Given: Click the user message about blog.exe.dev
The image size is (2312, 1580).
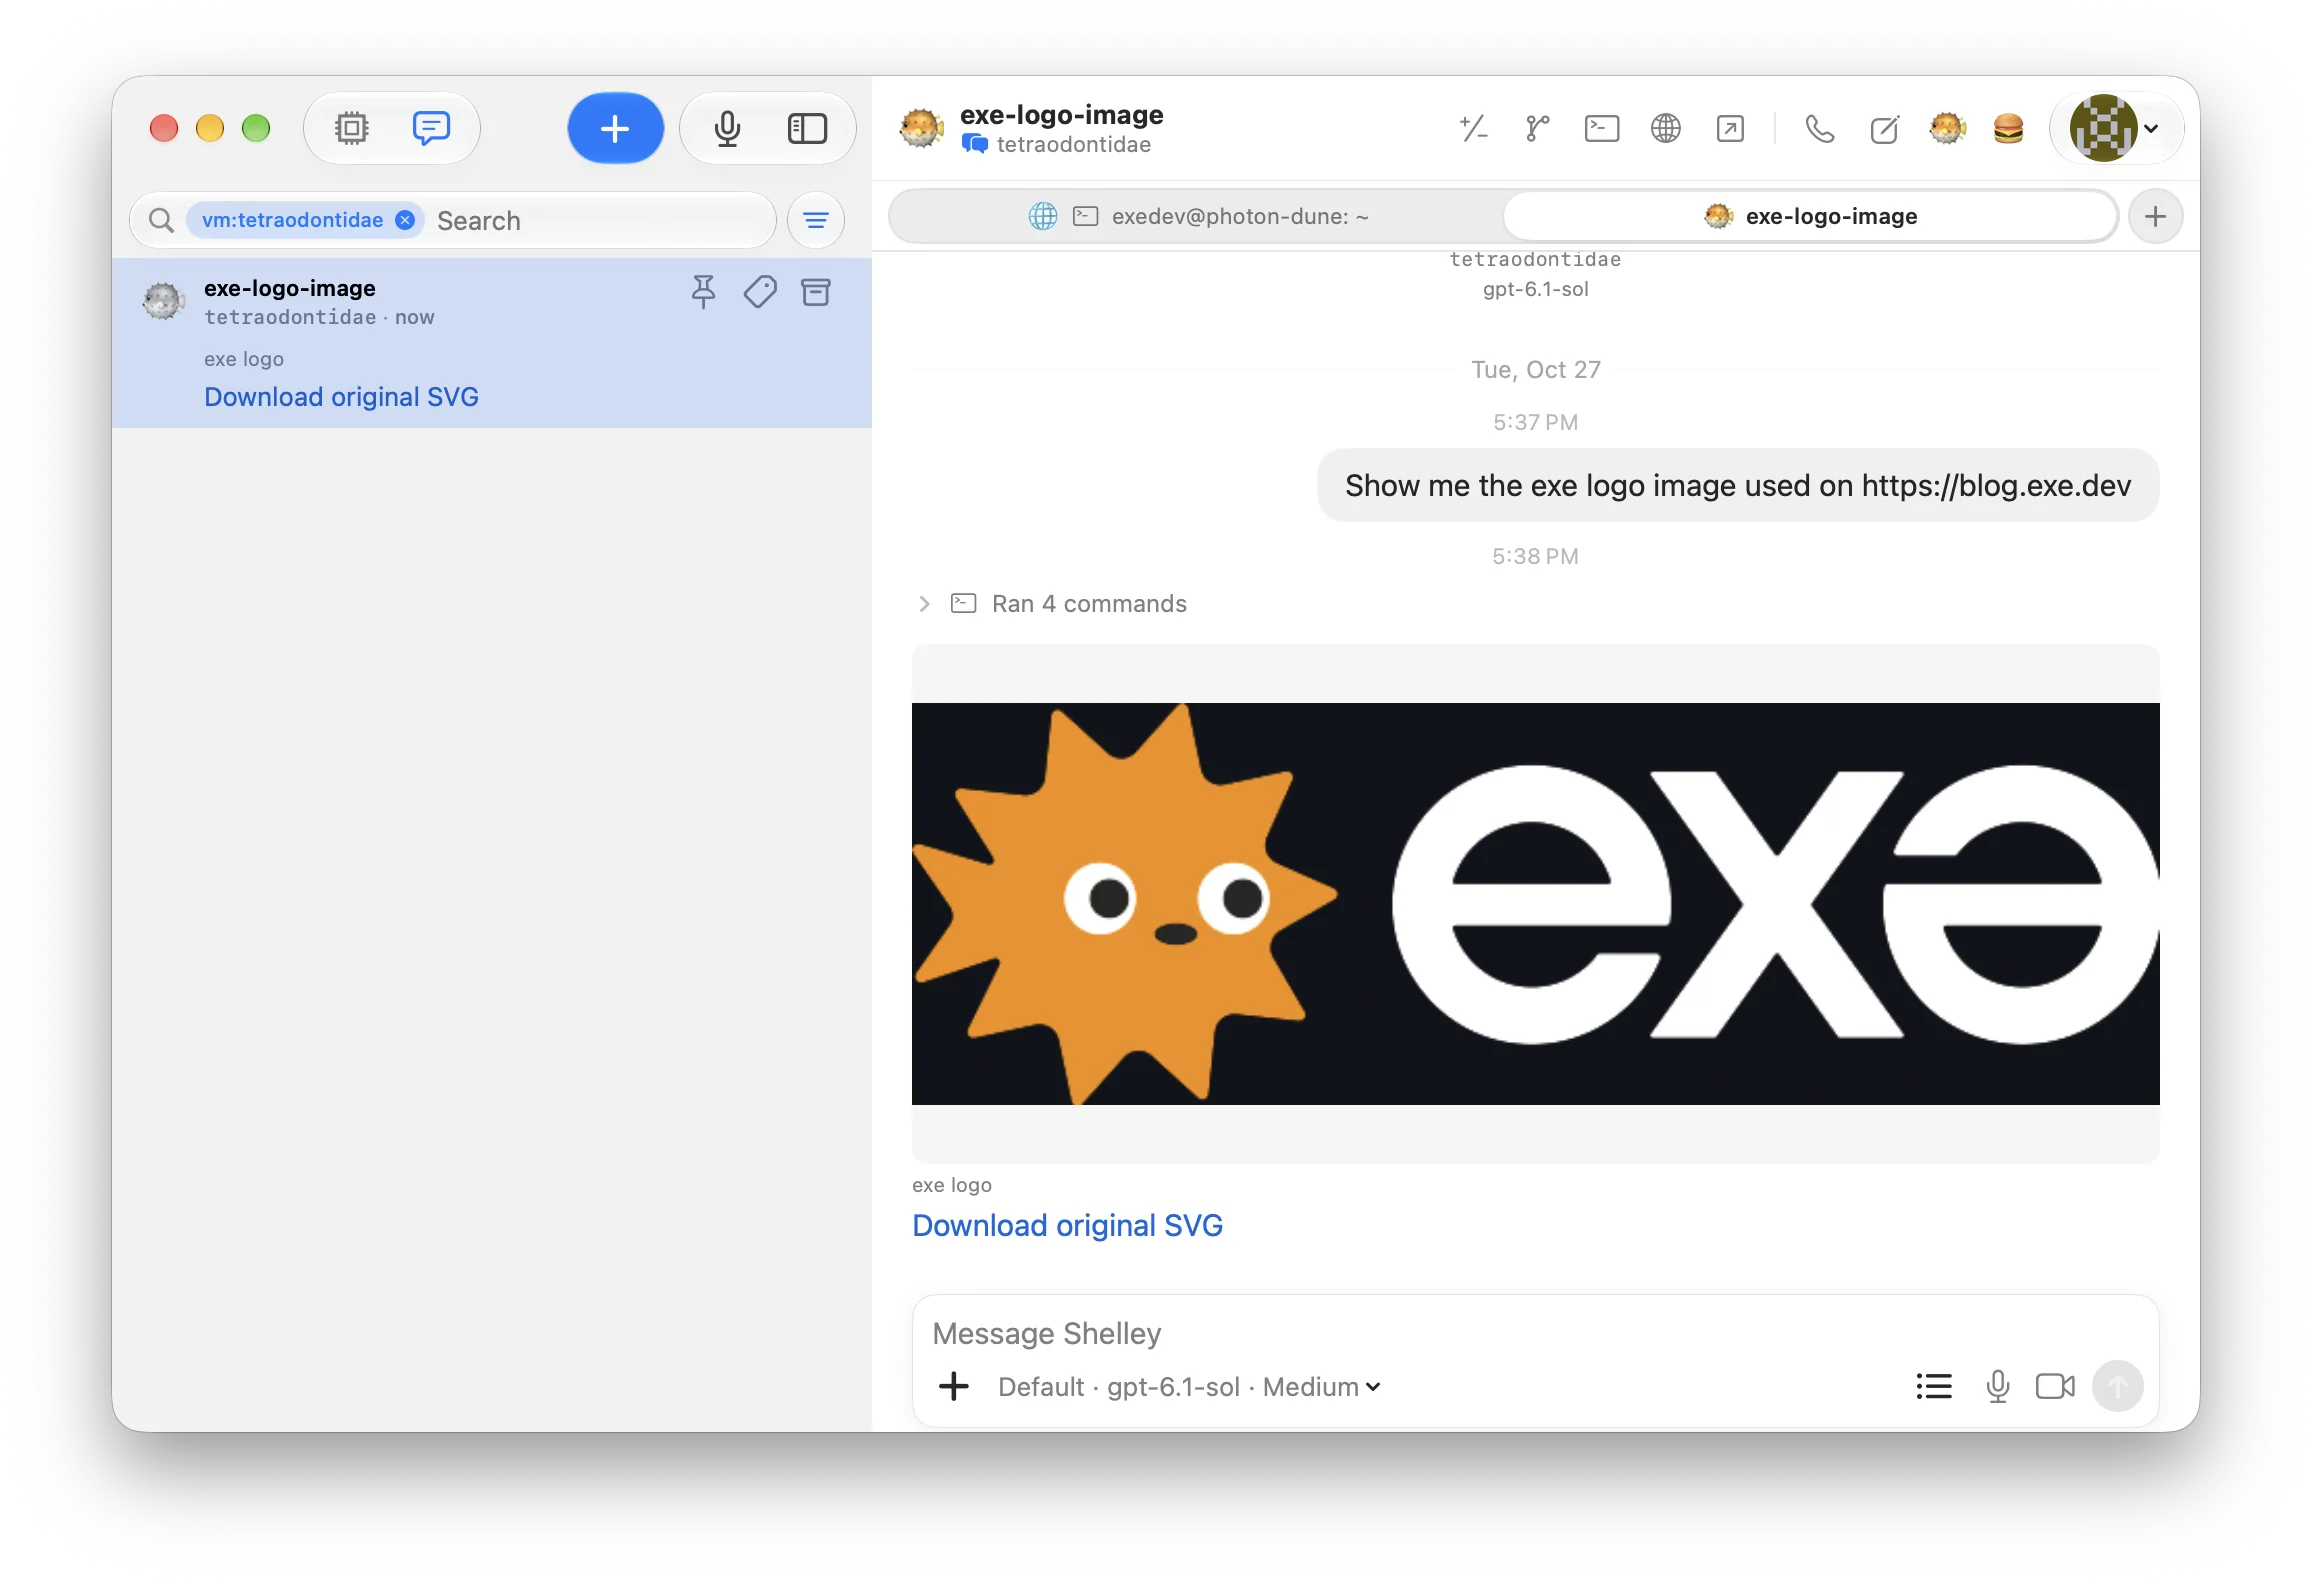Looking at the screenshot, I should (x=1737, y=486).
